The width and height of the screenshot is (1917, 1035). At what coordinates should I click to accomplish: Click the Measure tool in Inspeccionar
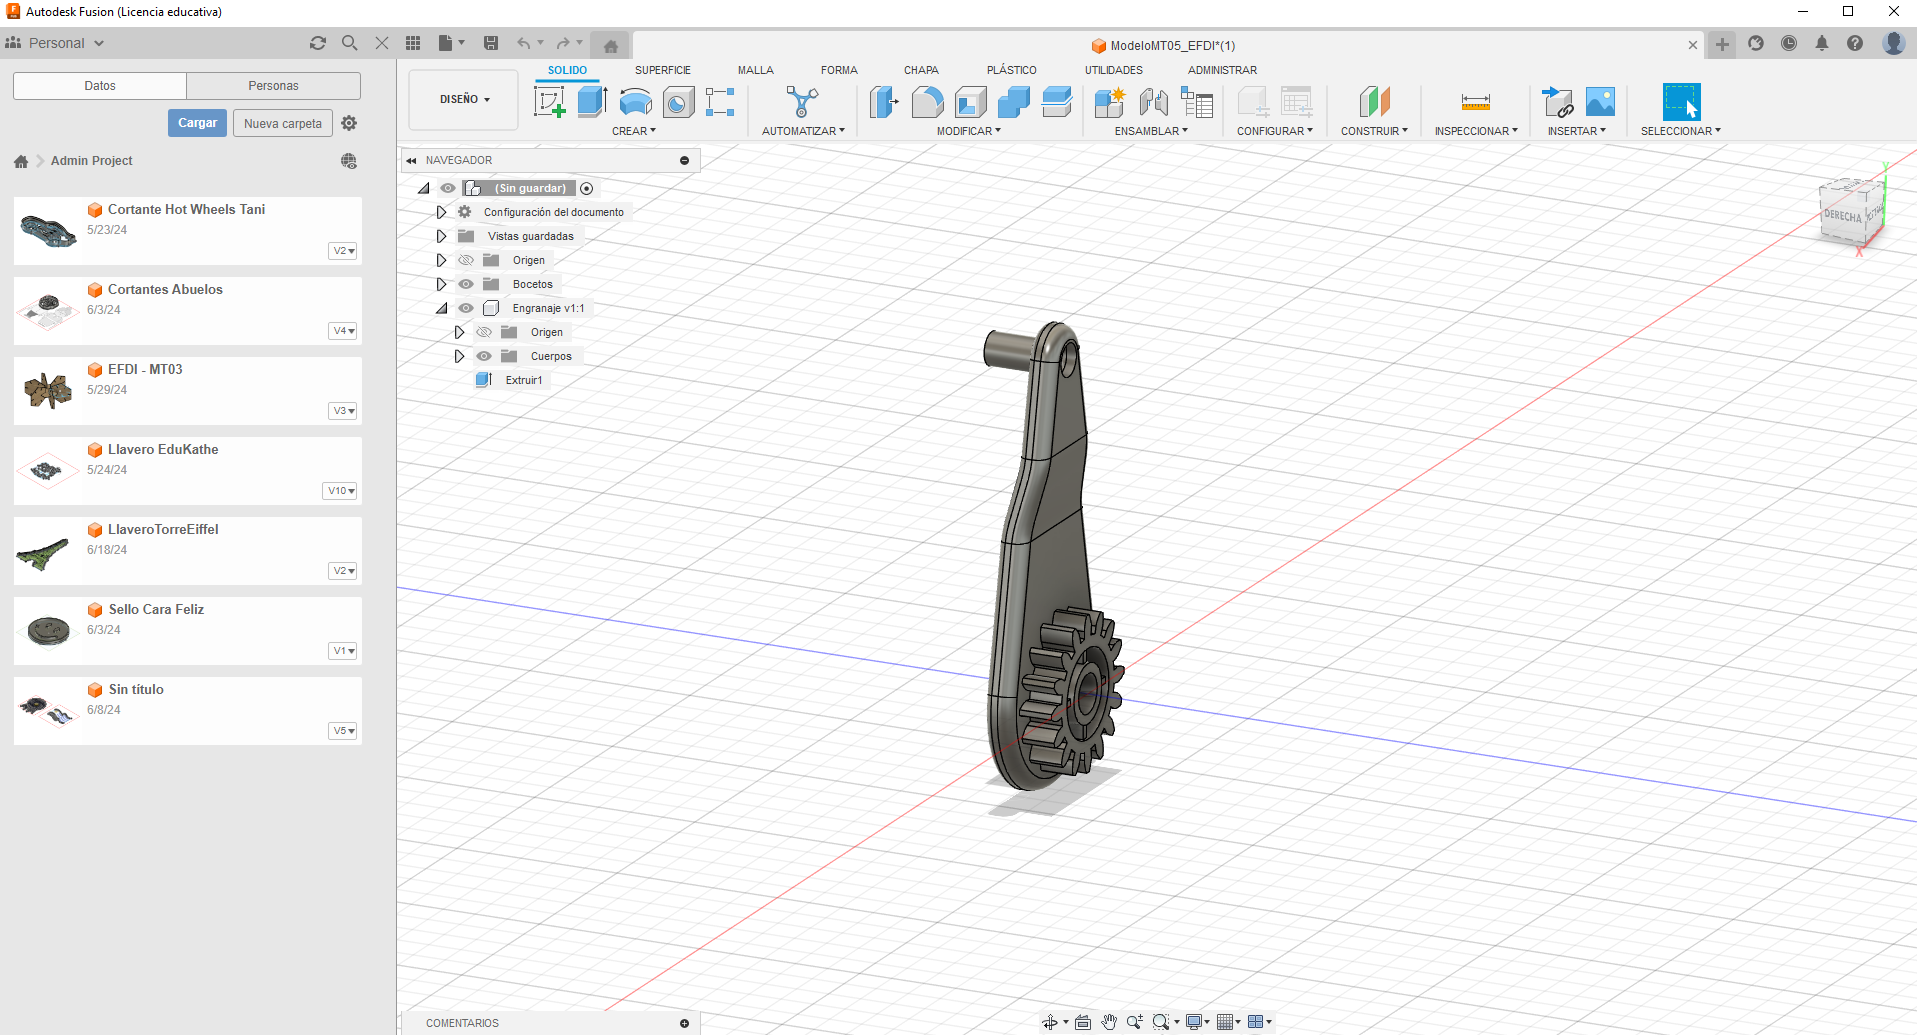(1476, 102)
